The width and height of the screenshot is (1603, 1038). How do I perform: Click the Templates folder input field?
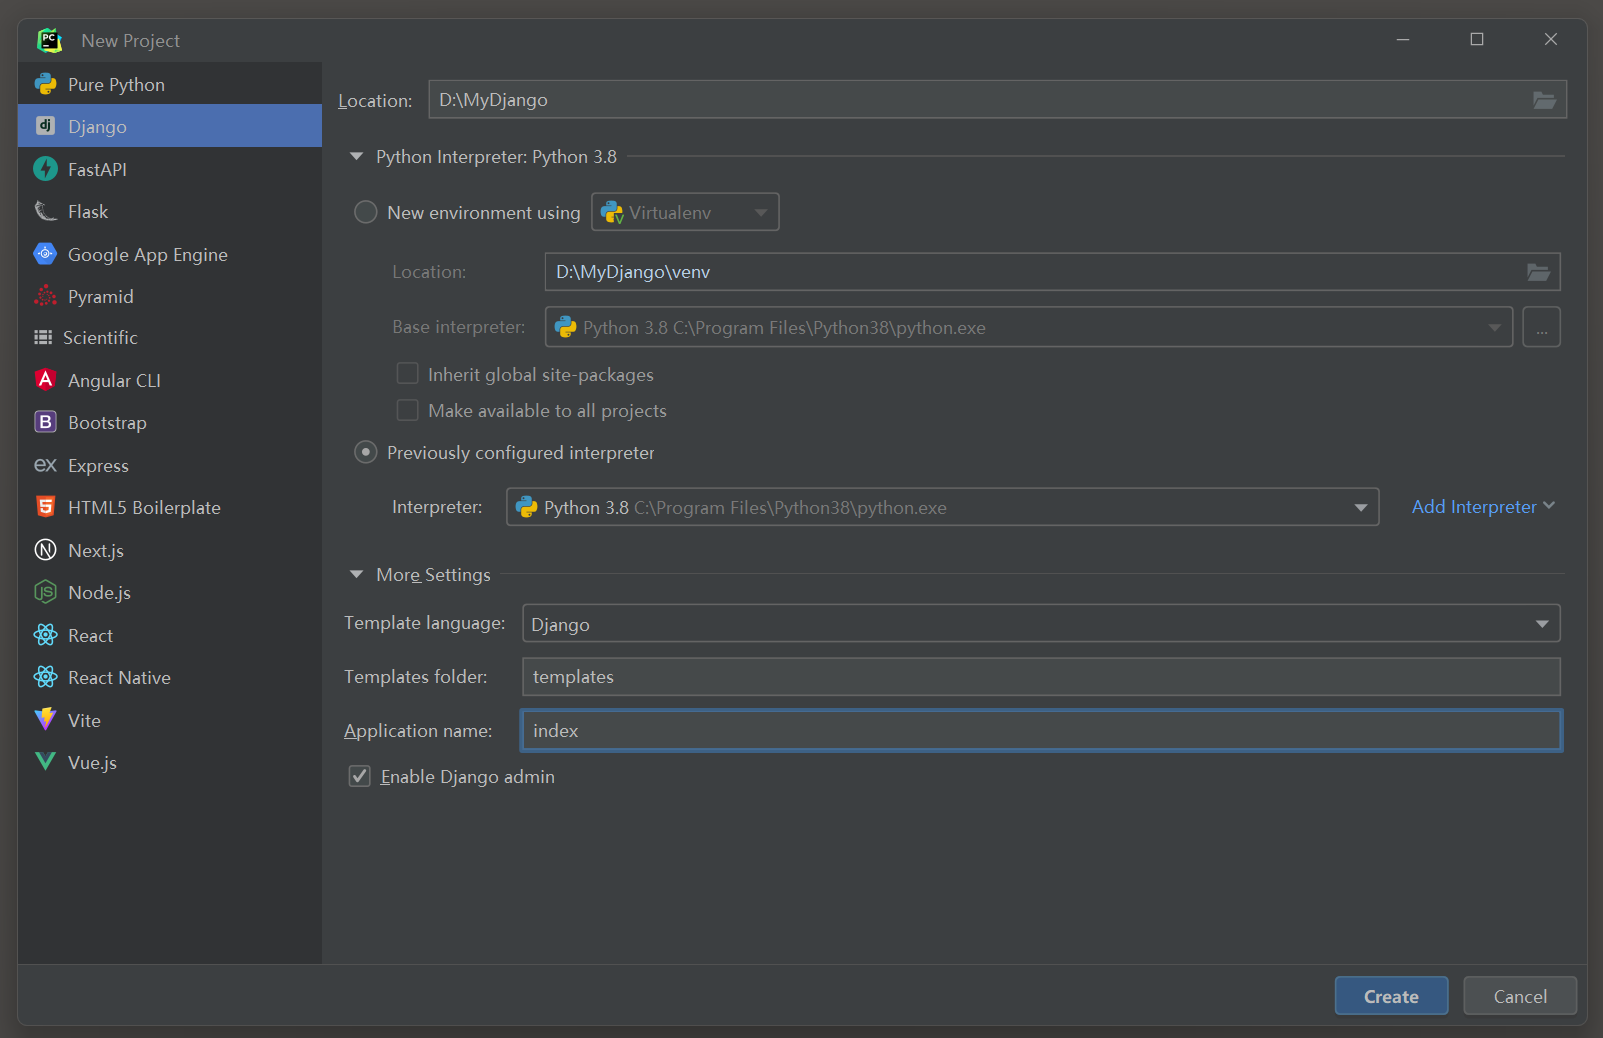point(1041,677)
